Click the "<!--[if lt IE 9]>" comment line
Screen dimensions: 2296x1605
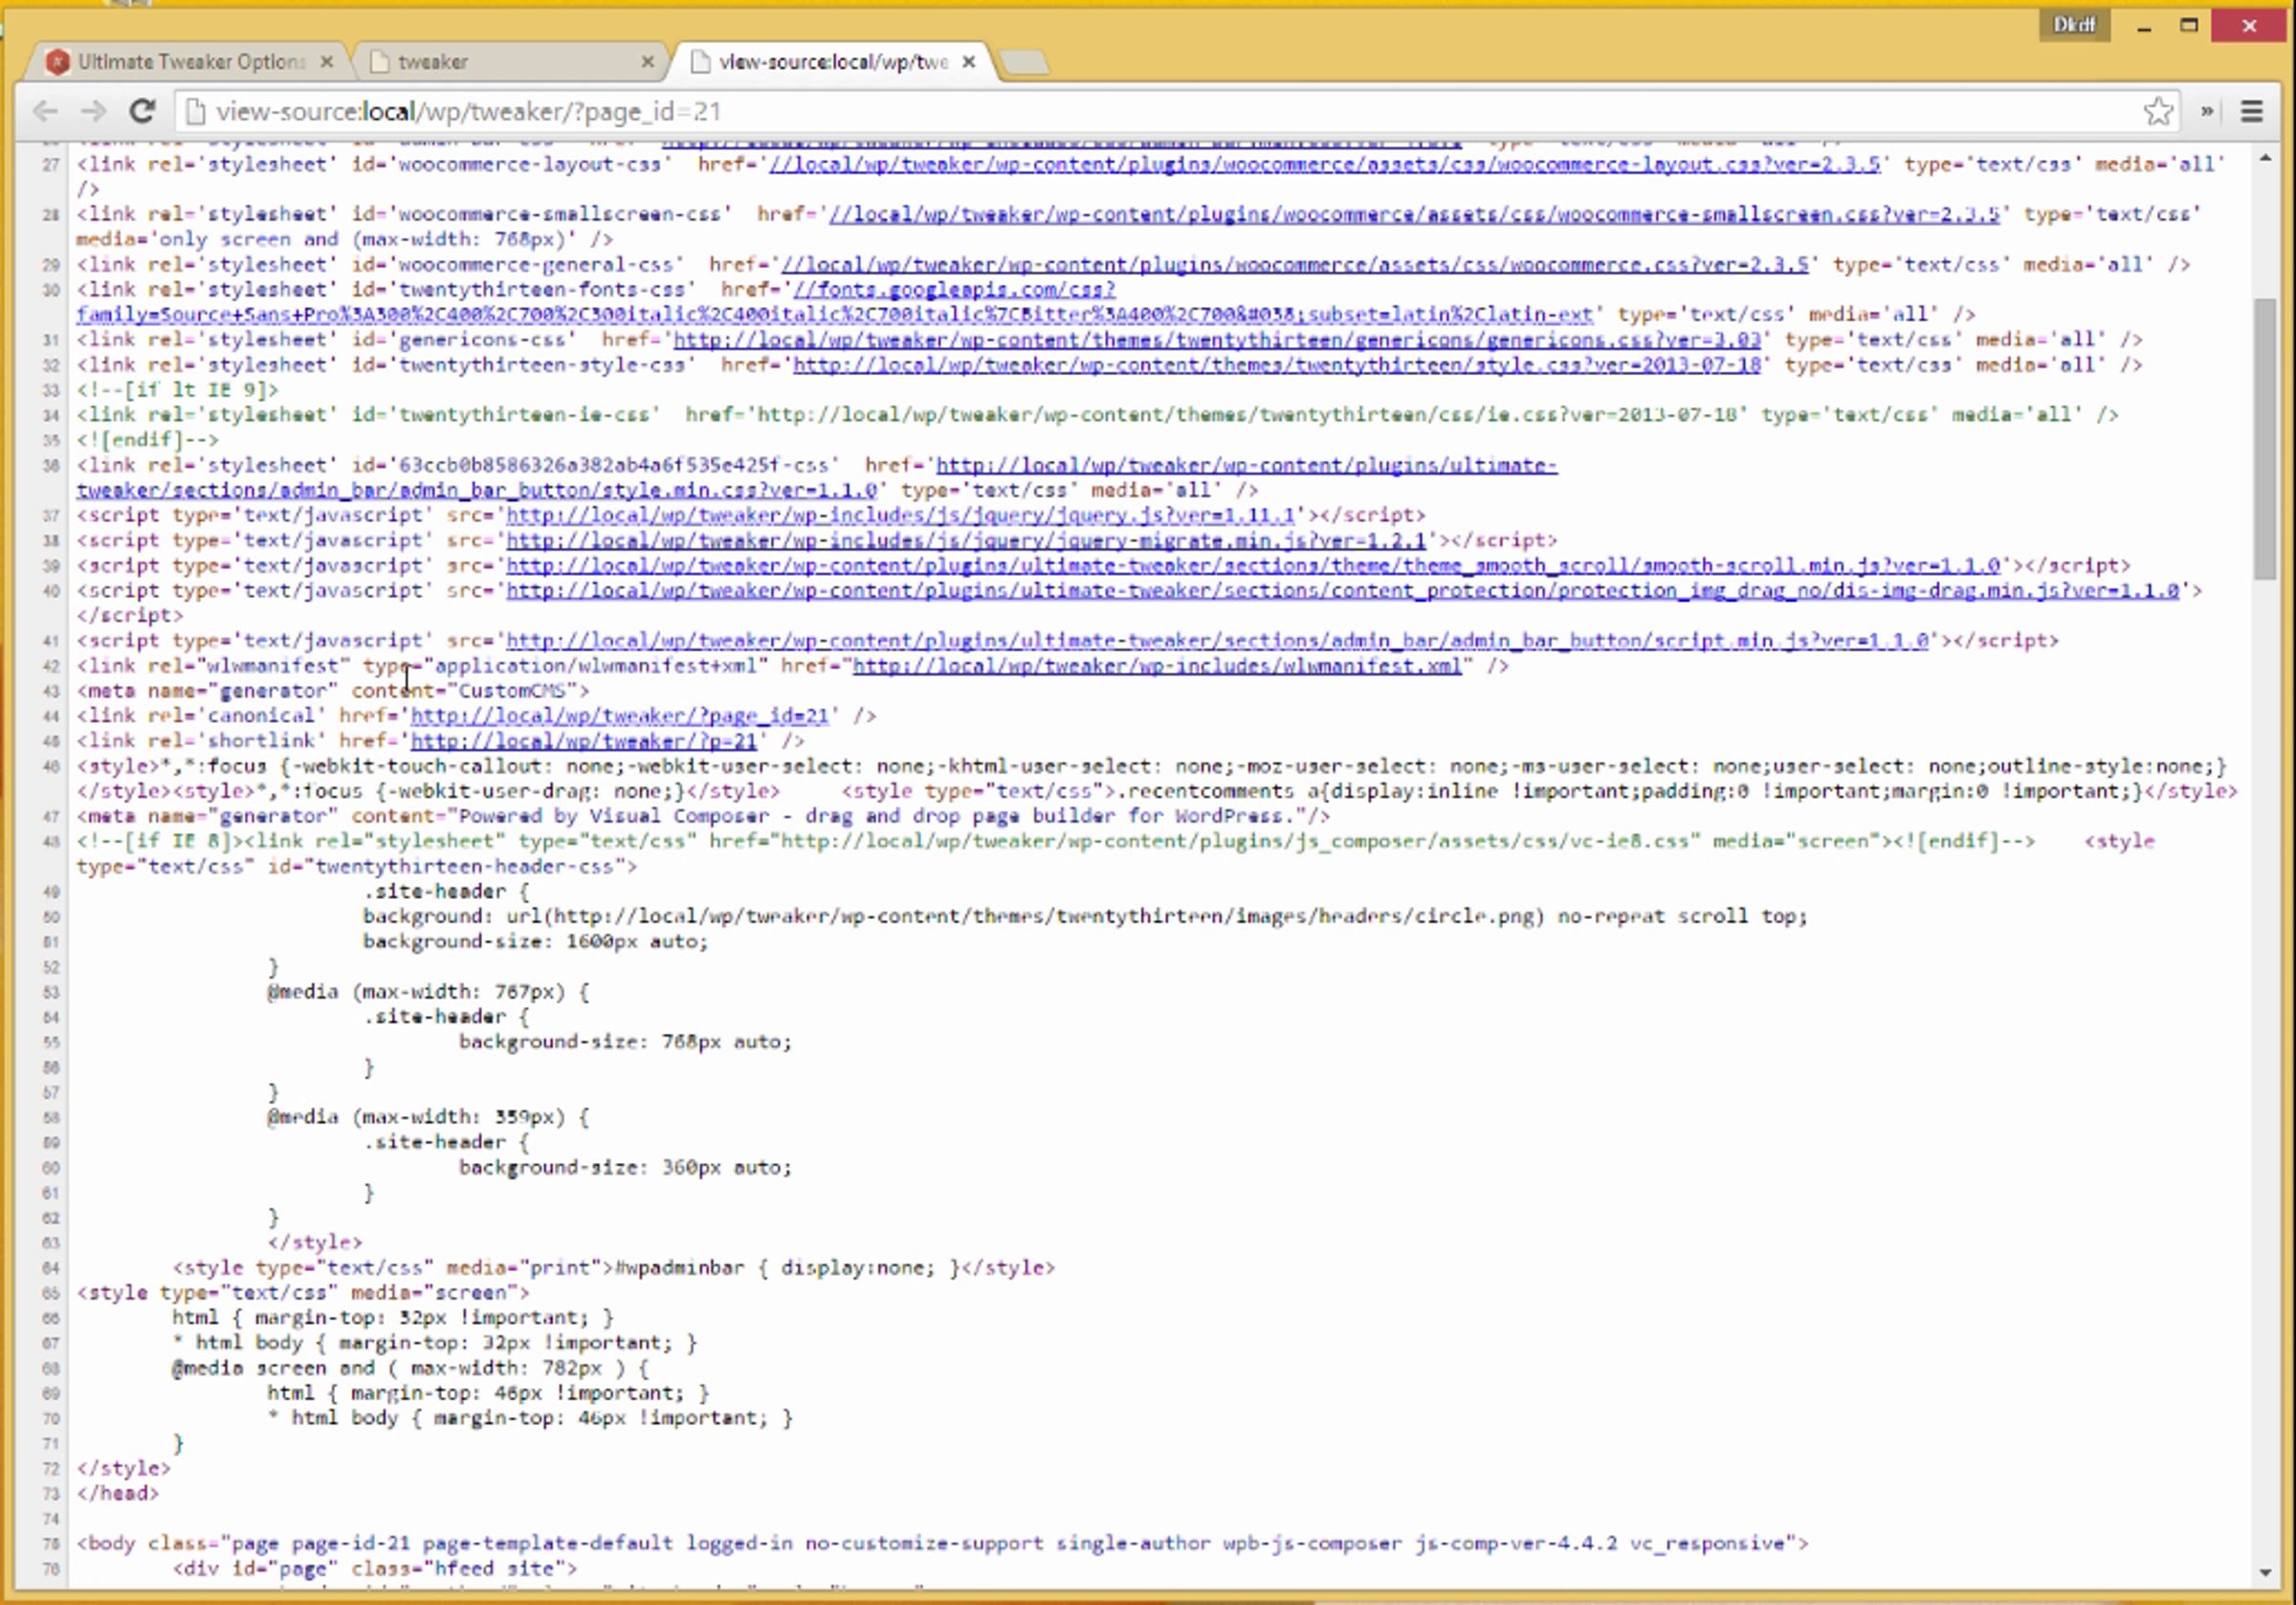pyautogui.click(x=177, y=390)
